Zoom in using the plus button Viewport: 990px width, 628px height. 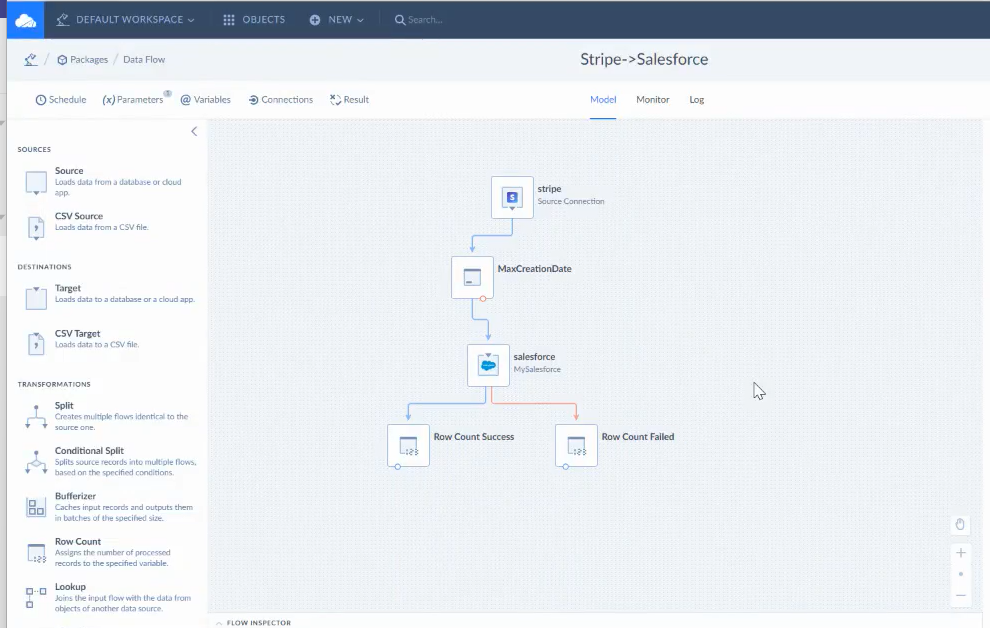tap(960, 553)
